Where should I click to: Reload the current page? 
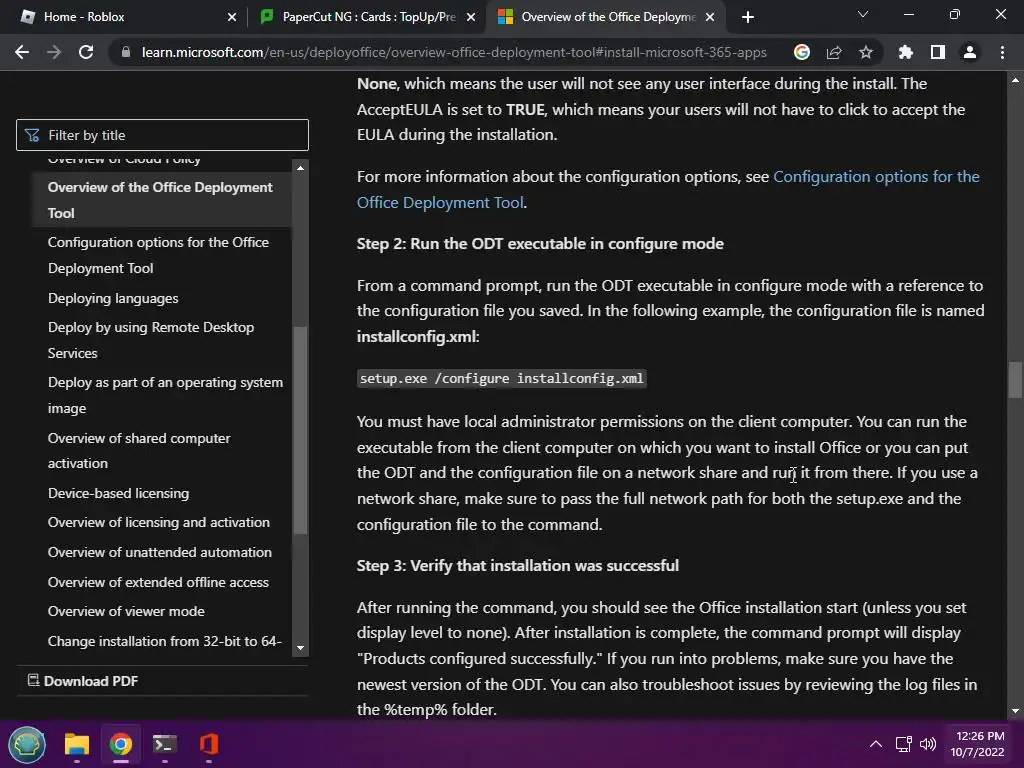tap(86, 52)
